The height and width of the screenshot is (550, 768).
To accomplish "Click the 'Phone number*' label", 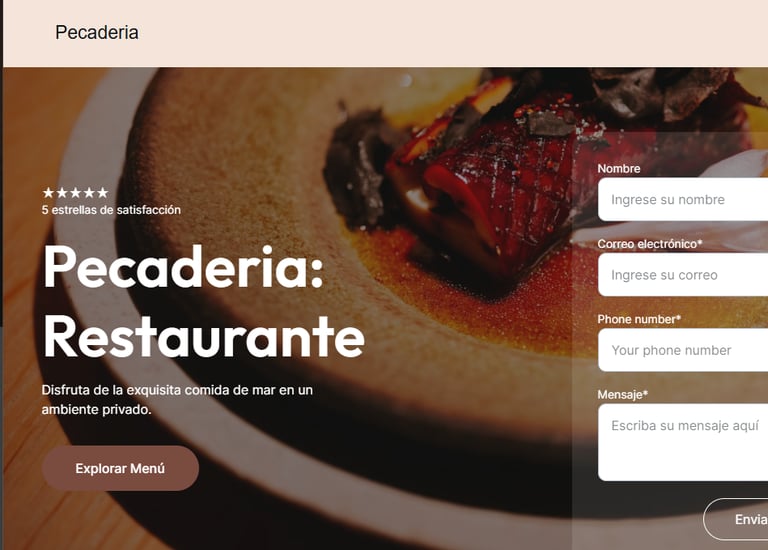I will [x=639, y=319].
